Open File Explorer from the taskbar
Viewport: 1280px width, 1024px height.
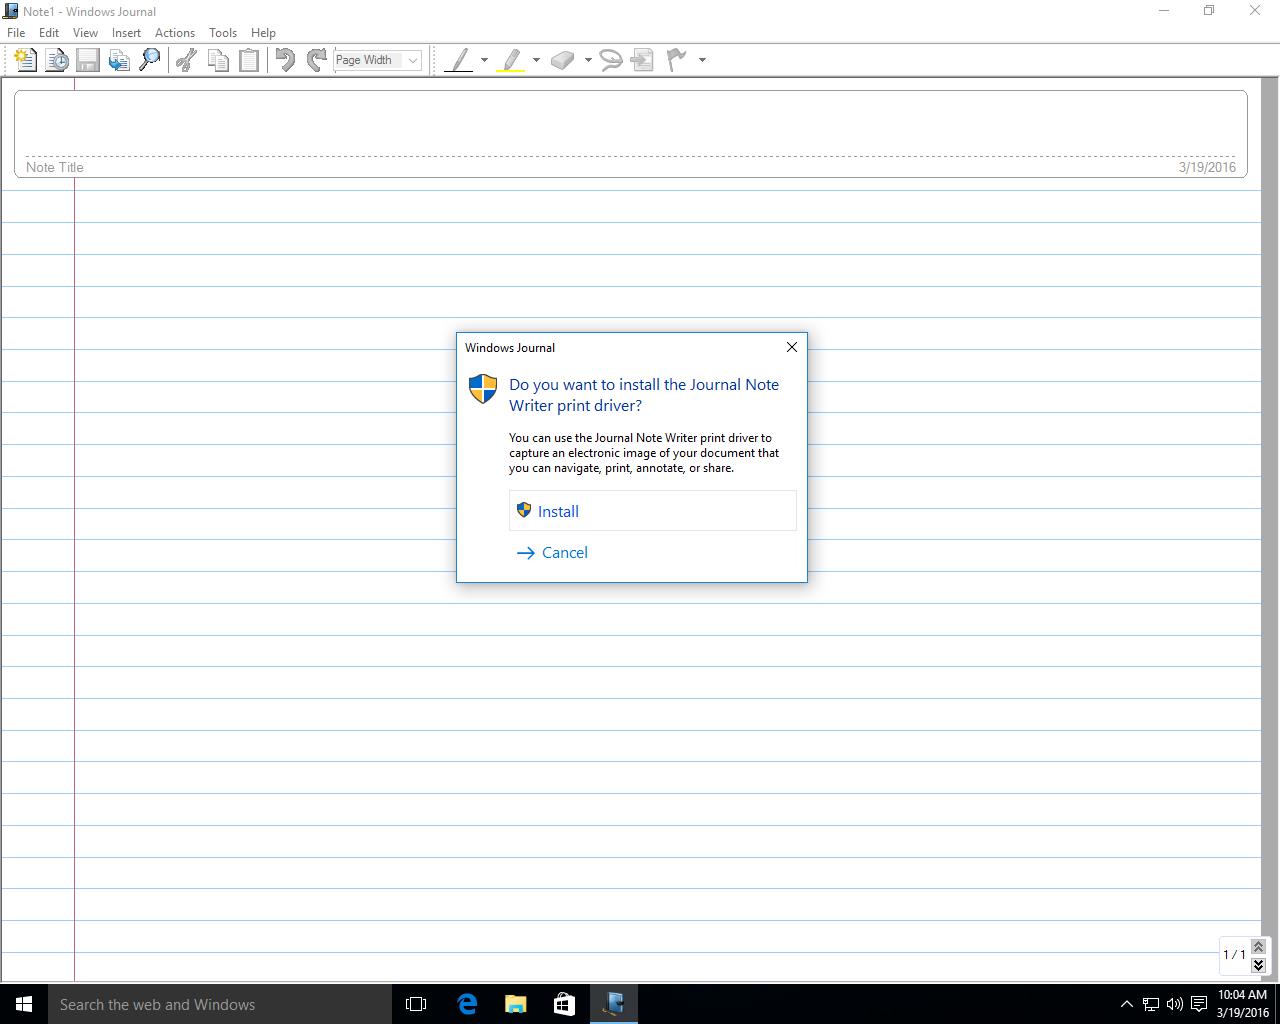[x=515, y=1004]
